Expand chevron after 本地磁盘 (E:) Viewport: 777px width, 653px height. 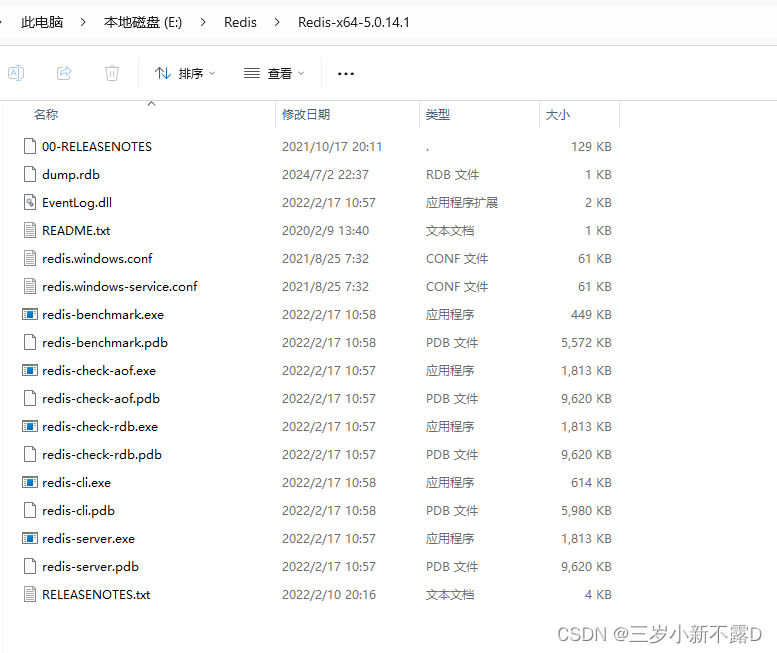pos(203,22)
